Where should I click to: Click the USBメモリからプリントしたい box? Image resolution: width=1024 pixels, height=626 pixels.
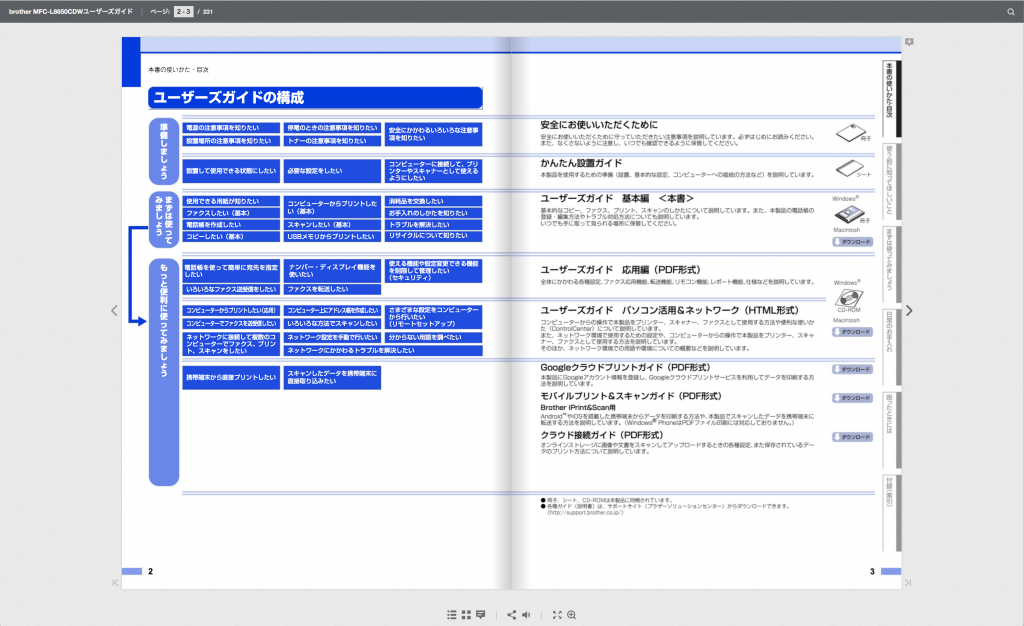pyautogui.click(x=332, y=237)
